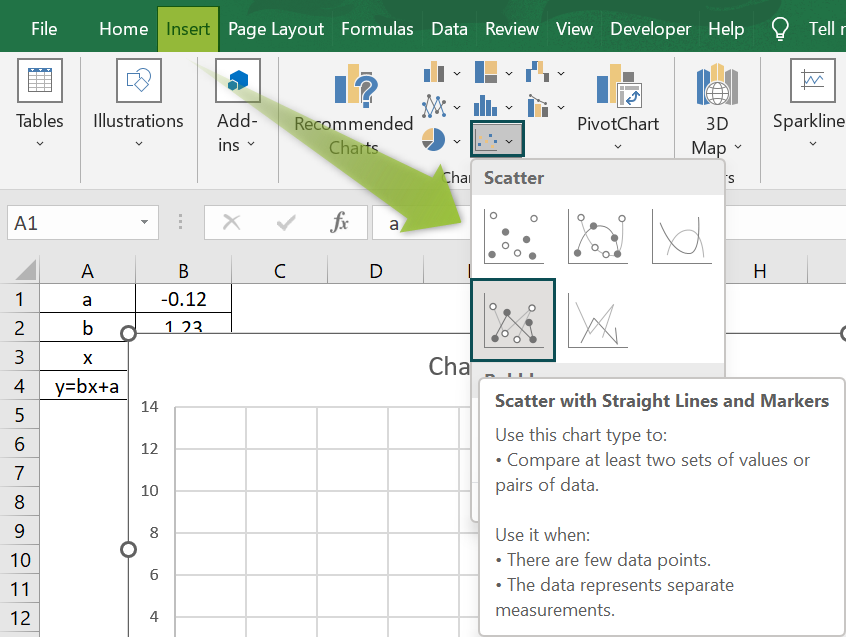The width and height of the screenshot is (846, 637).
Task: Select row 1 header
Action: [x=19, y=299]
